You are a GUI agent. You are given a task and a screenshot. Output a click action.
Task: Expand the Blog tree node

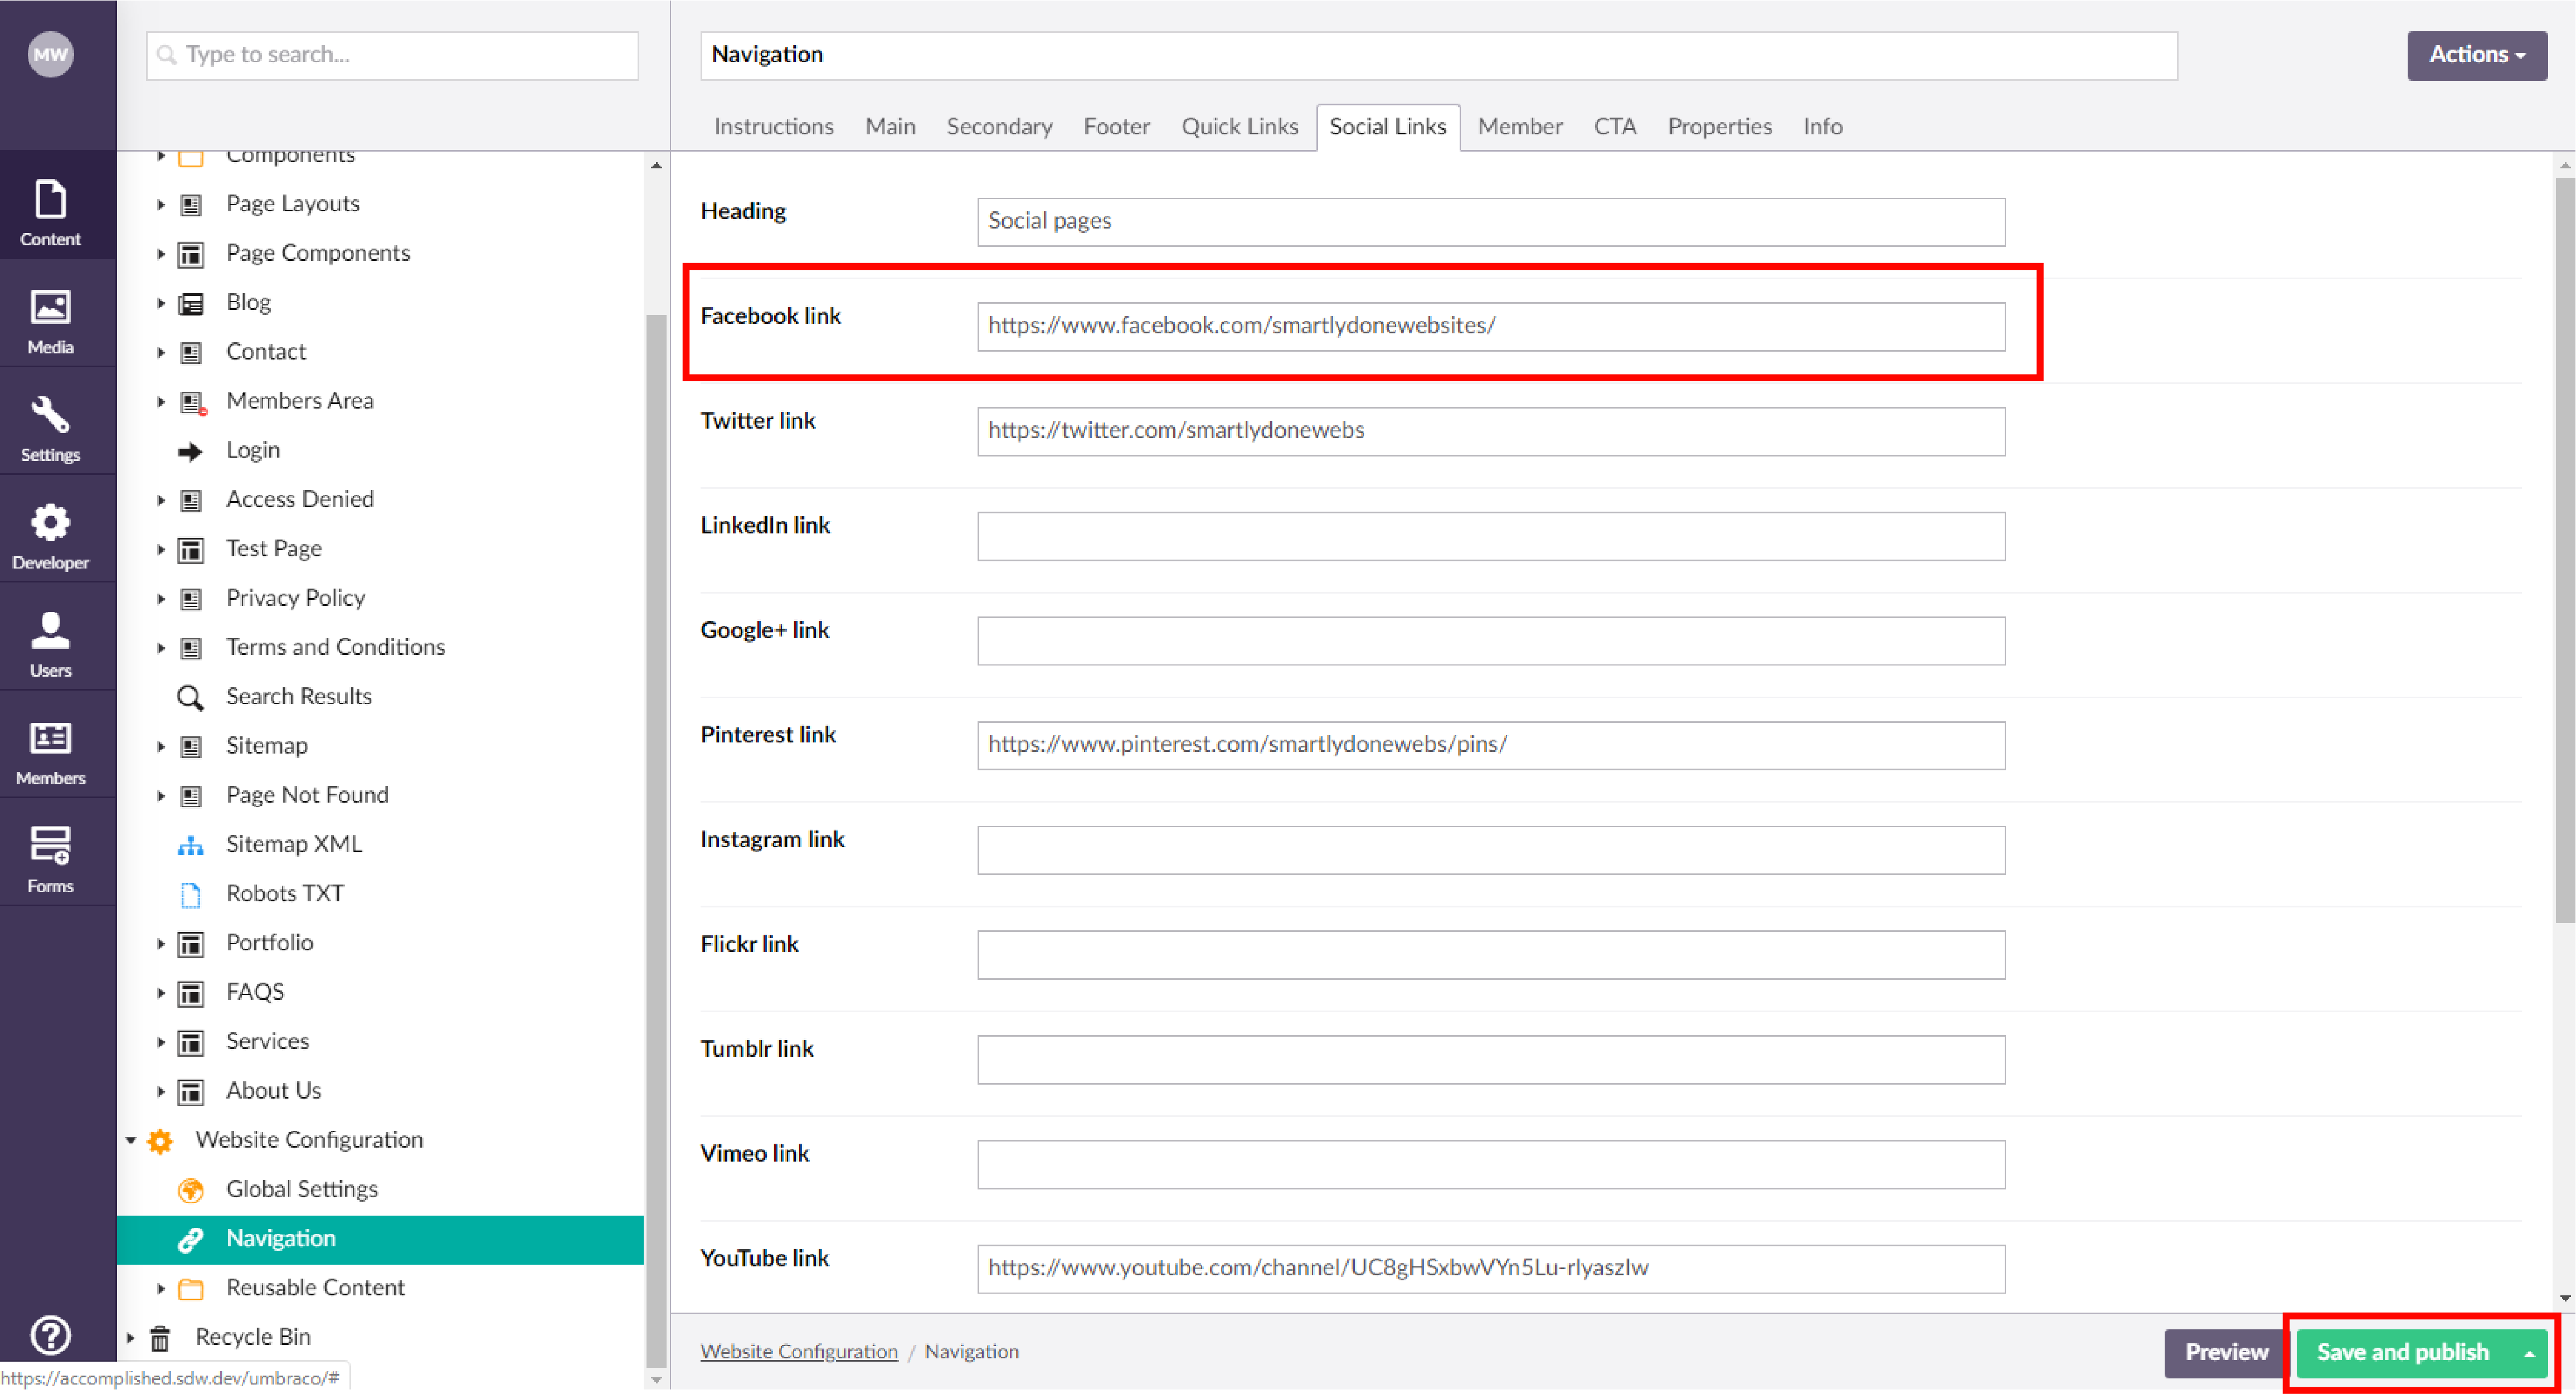tap(160, 303)
